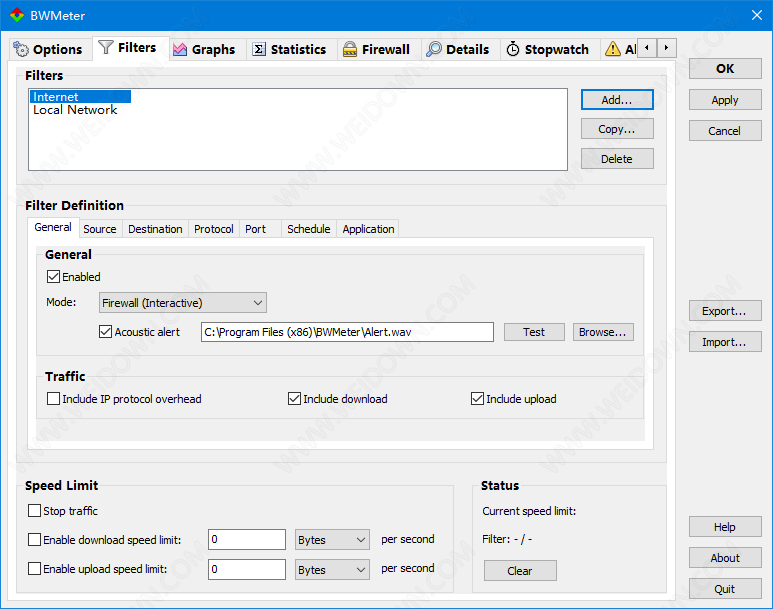The width and height of the screenshot is (773, 609).
Task: Click the chart icon on Graphs tab
Action: tap(180, 49)
